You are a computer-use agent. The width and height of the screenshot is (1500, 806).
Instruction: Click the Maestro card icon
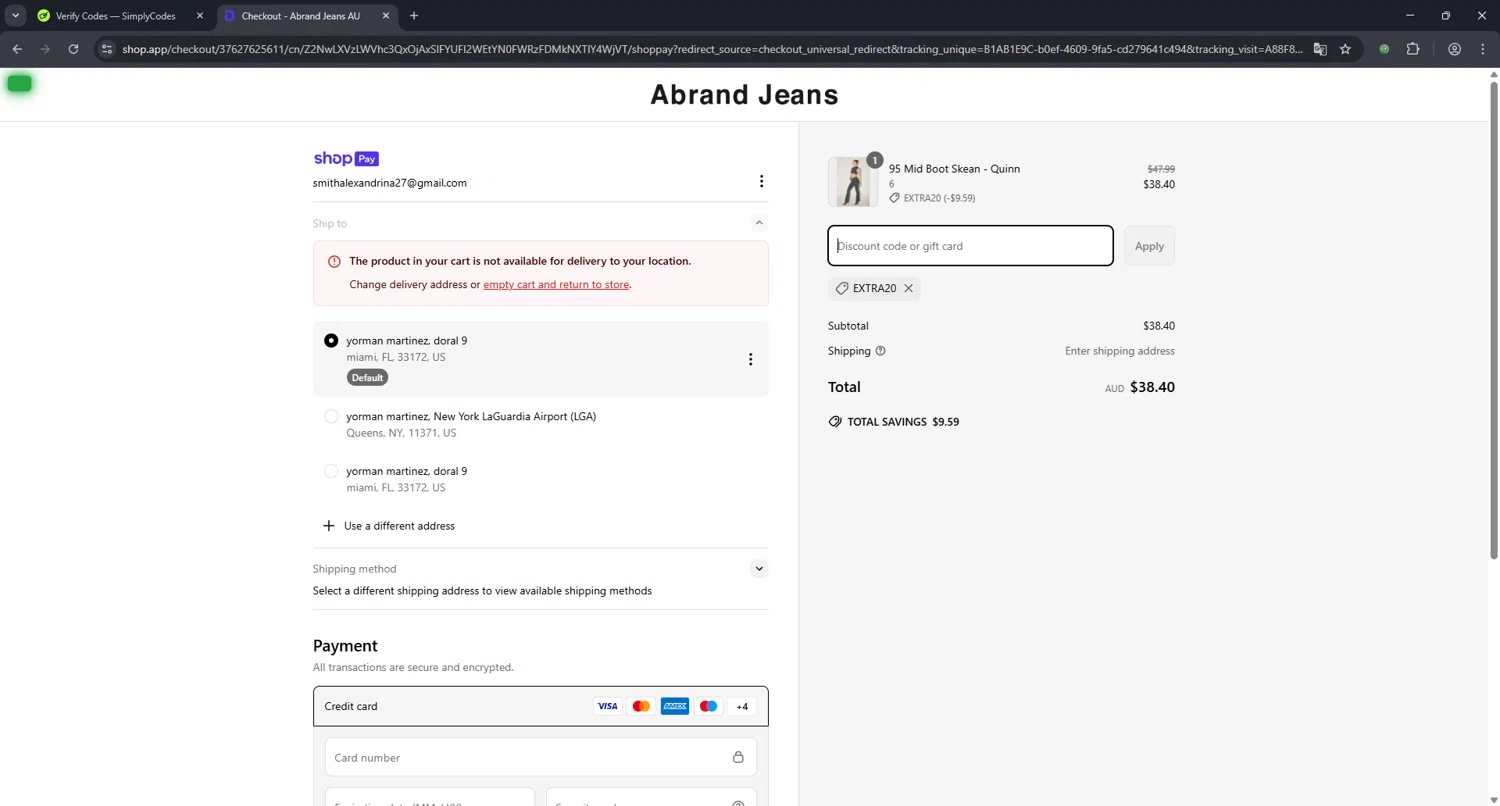(708, 706)
